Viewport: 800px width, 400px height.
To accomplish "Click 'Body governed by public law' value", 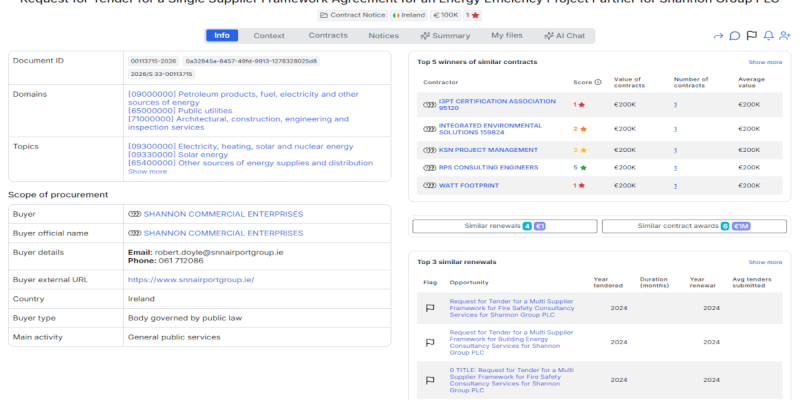I will pyautogui.click(x=185, y=318).
